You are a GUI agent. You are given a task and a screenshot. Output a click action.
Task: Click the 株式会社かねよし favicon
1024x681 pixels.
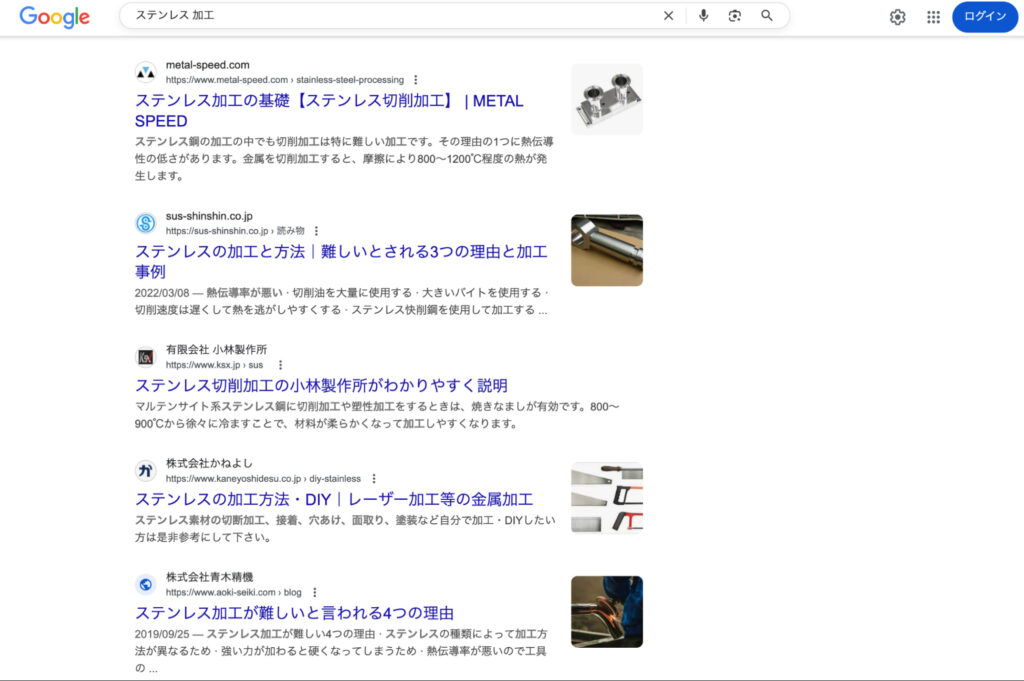[146, 471]
